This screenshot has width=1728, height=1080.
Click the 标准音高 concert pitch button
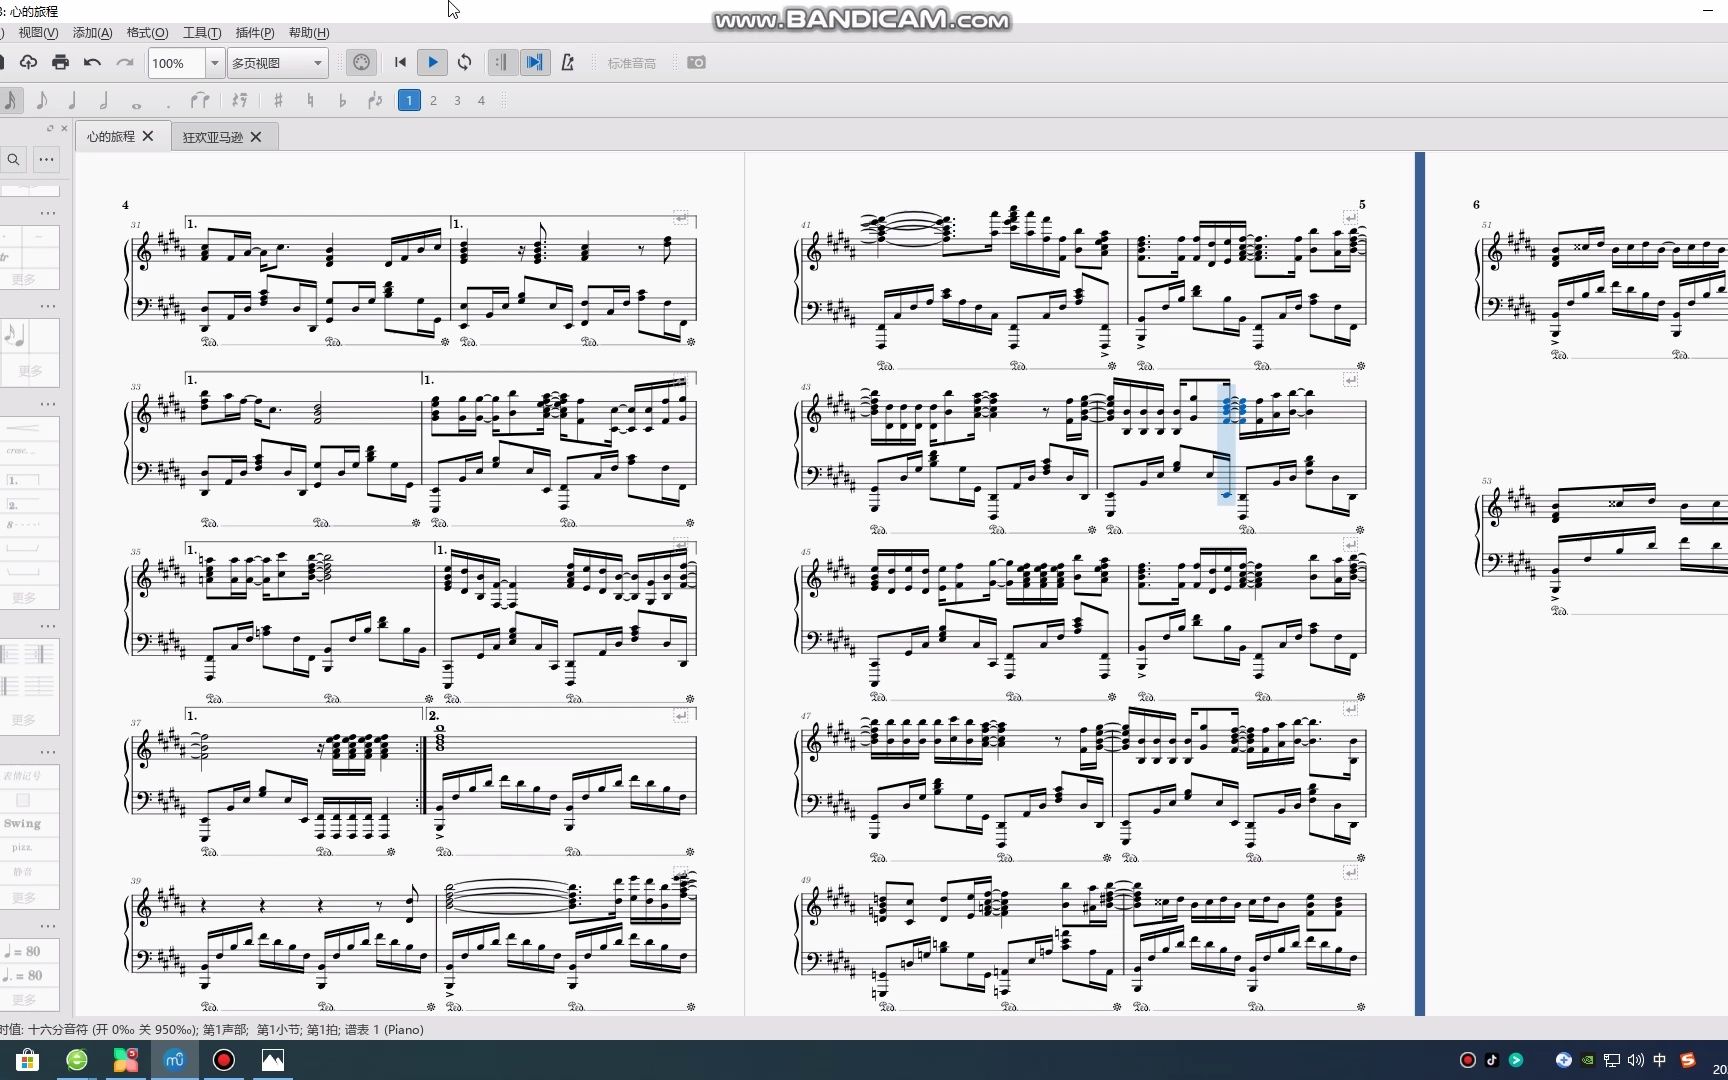click(632, 63)
